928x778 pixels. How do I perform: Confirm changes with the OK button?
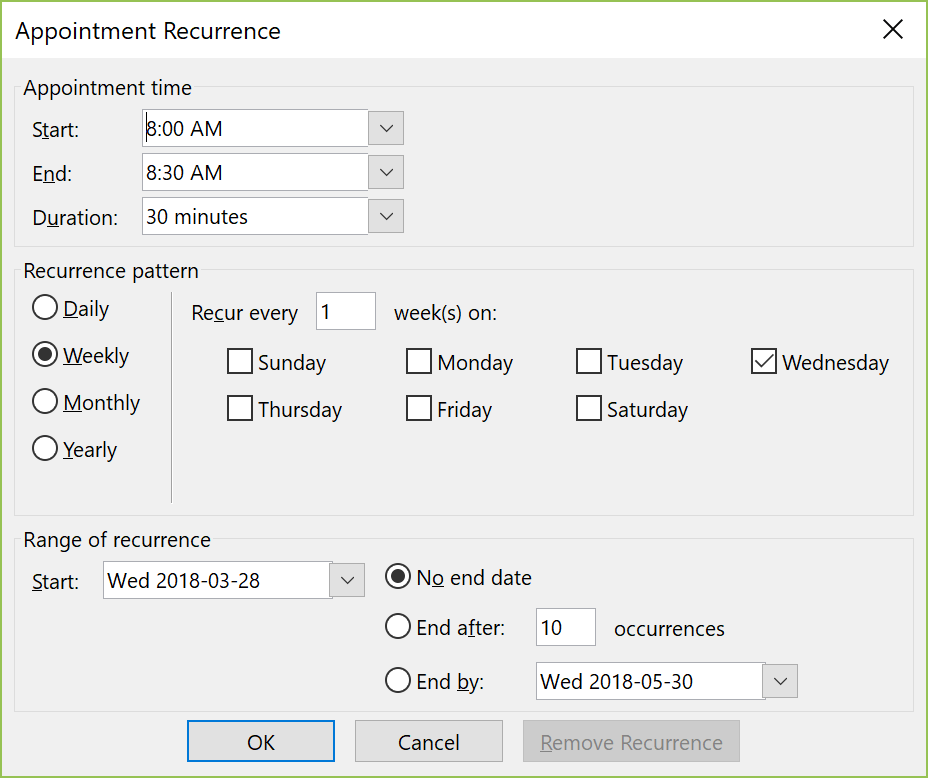[x=260, y=741]
